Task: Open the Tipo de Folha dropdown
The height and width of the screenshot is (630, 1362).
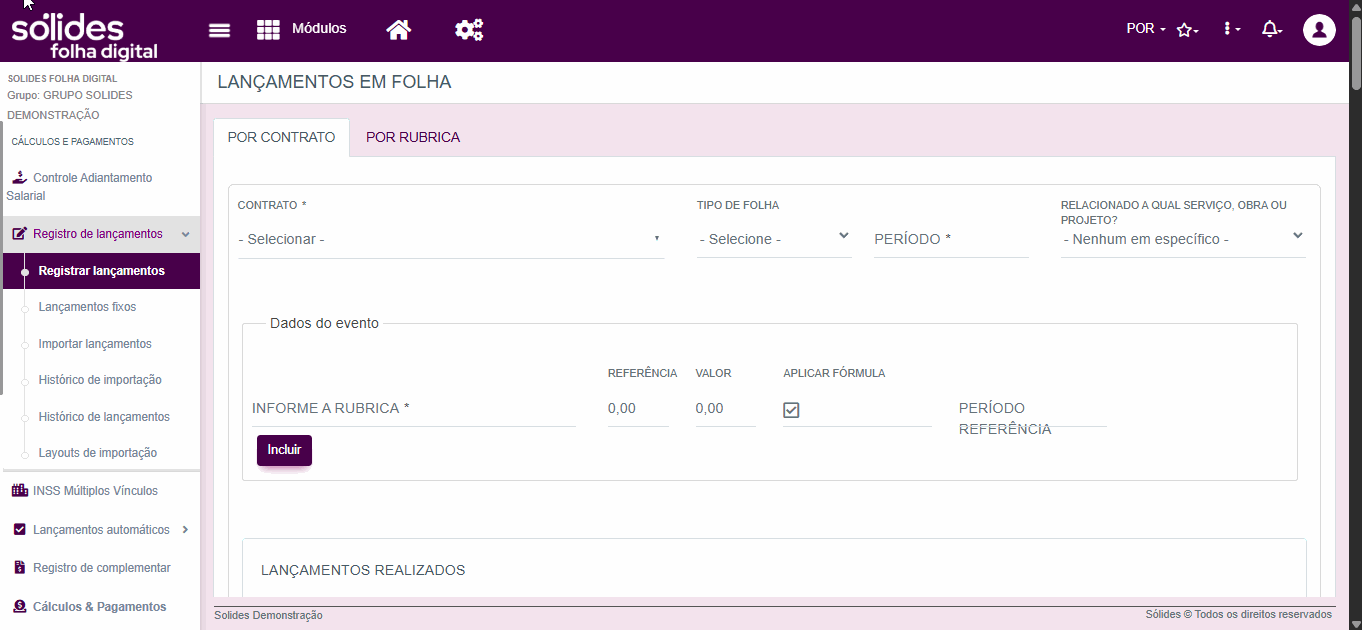Action: pyautogui.click(x=774, y=239)
